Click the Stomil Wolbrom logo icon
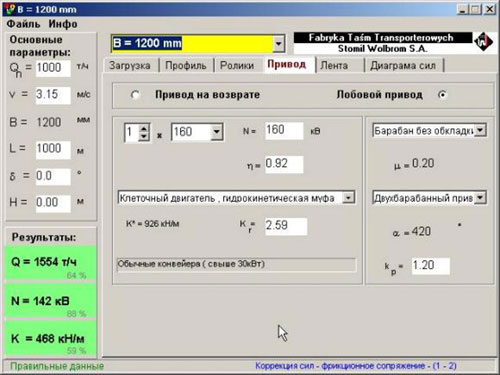This screenshot has height=375, width=500. pos(483,42)
